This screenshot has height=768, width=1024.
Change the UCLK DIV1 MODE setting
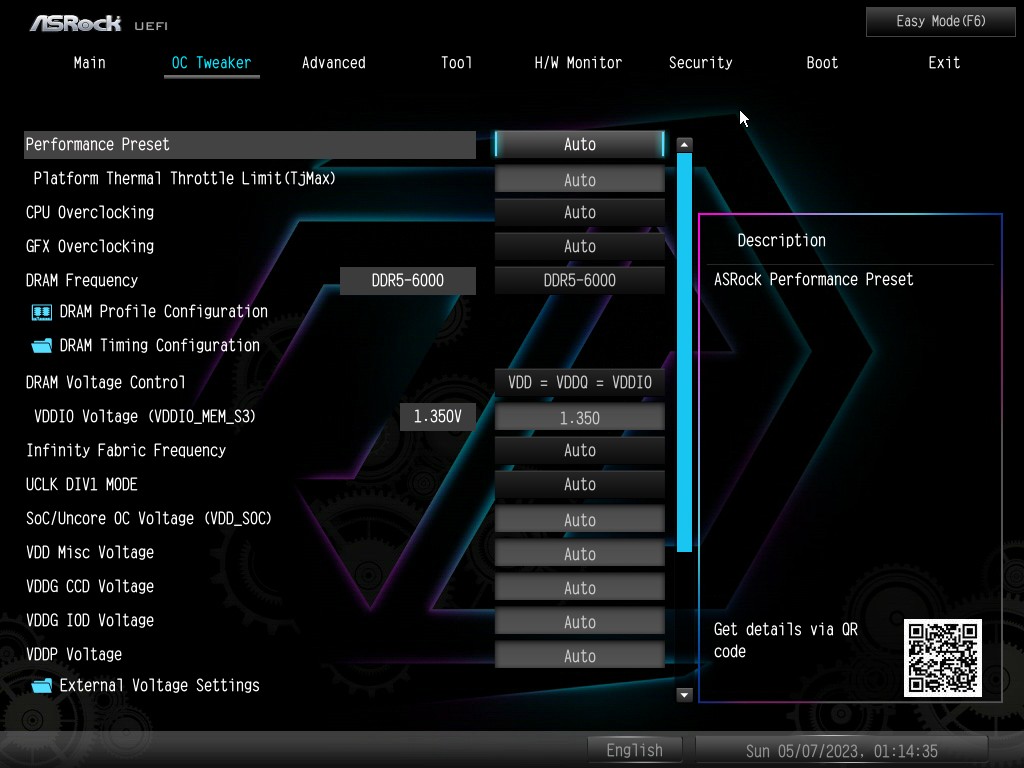[x=579, y=485]
